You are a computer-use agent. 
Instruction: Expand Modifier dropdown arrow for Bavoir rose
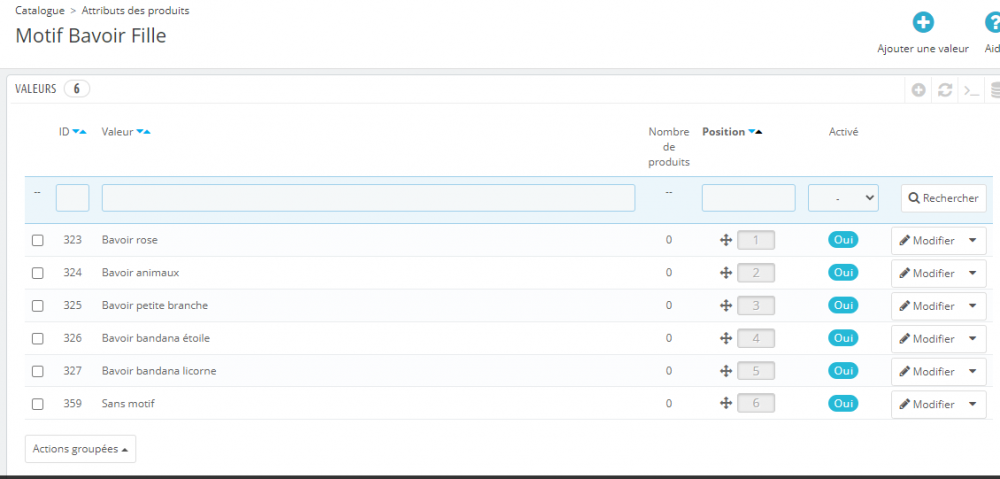[973, 240]
